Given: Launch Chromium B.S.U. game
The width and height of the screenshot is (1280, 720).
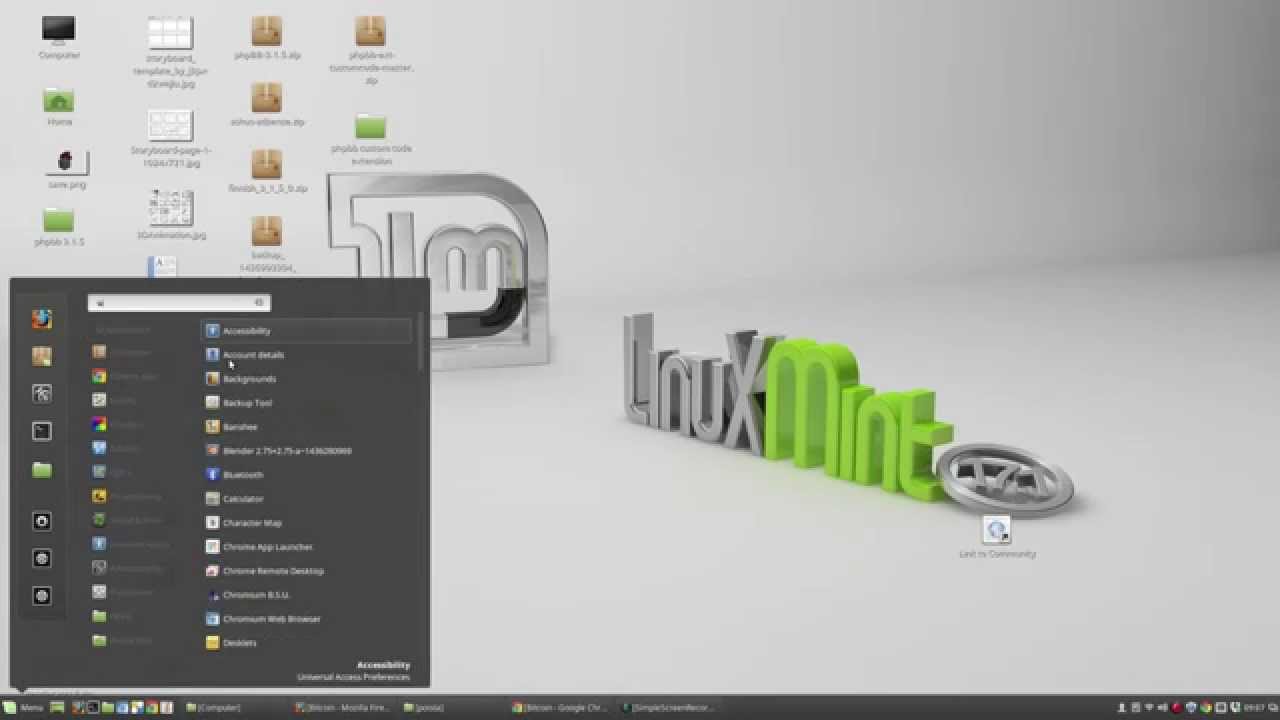Looking at the screenshot, I should (306, 594).
